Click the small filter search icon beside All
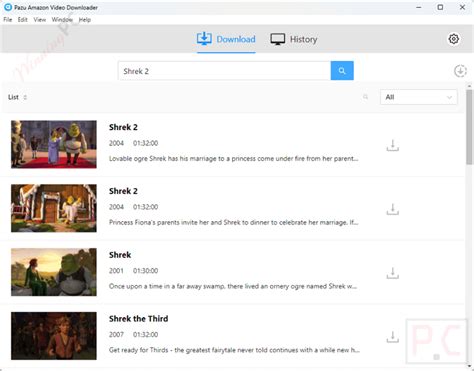The image size is (474, 371). coord(365,97)
